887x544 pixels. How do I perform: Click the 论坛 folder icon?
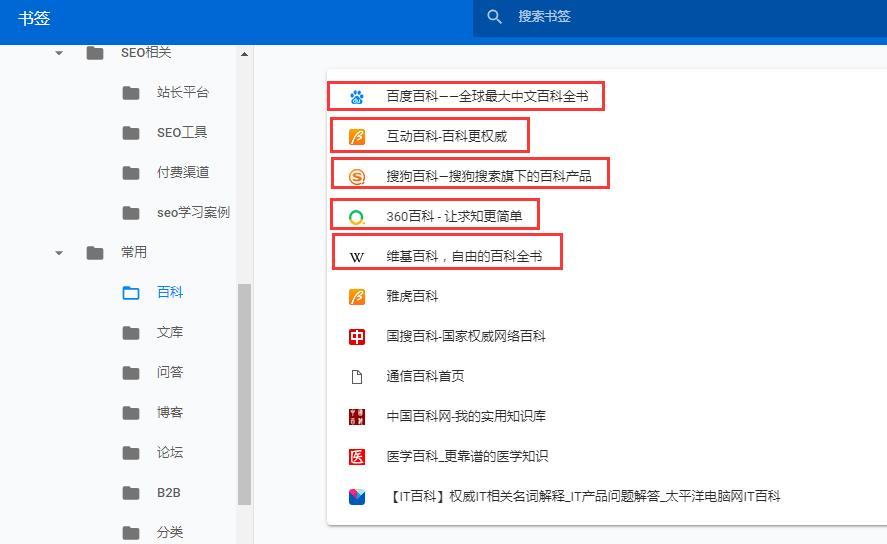coord(131,453)
